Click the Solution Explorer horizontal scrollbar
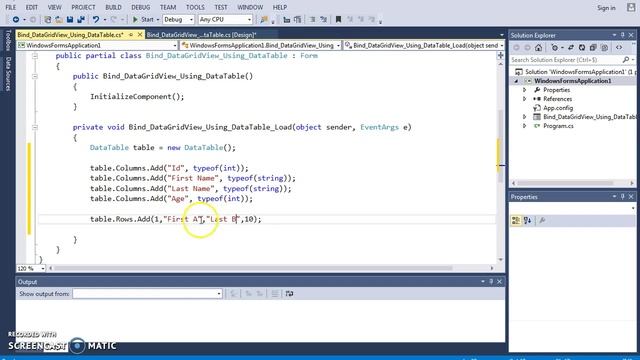Image resolution: width=640 pixels, height=360 pixels. tap(565, 183)
